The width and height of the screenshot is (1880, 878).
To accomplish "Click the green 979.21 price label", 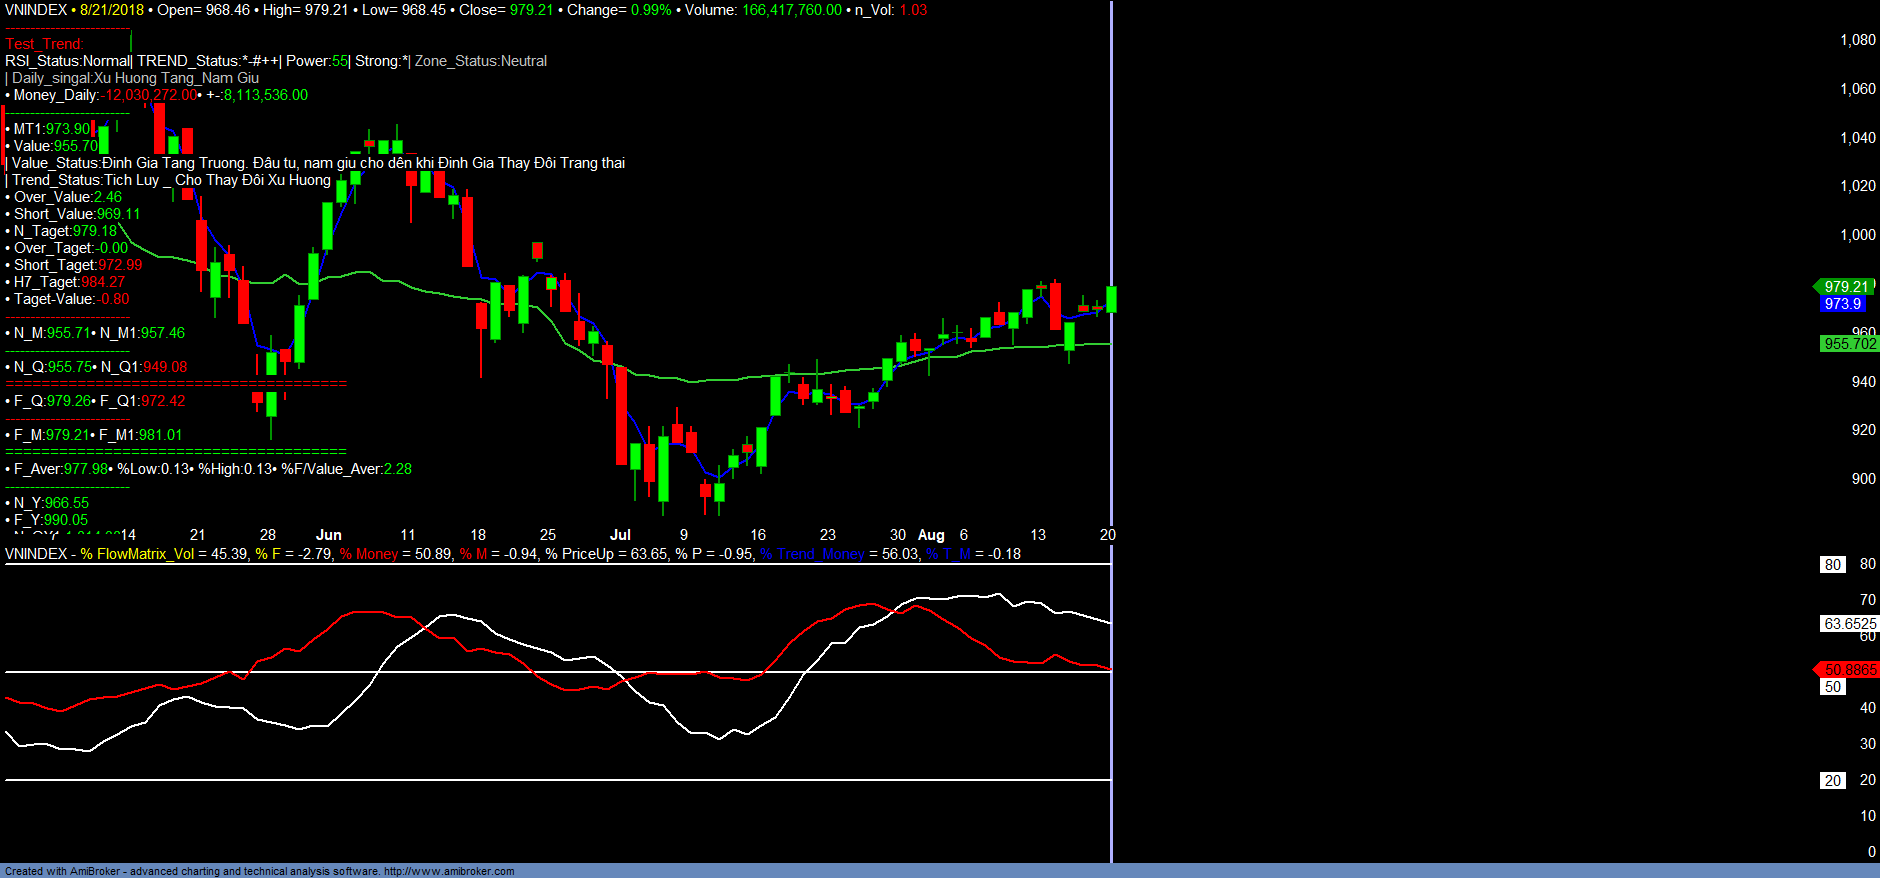I will pyautogui.click(x=1845, y=286).
